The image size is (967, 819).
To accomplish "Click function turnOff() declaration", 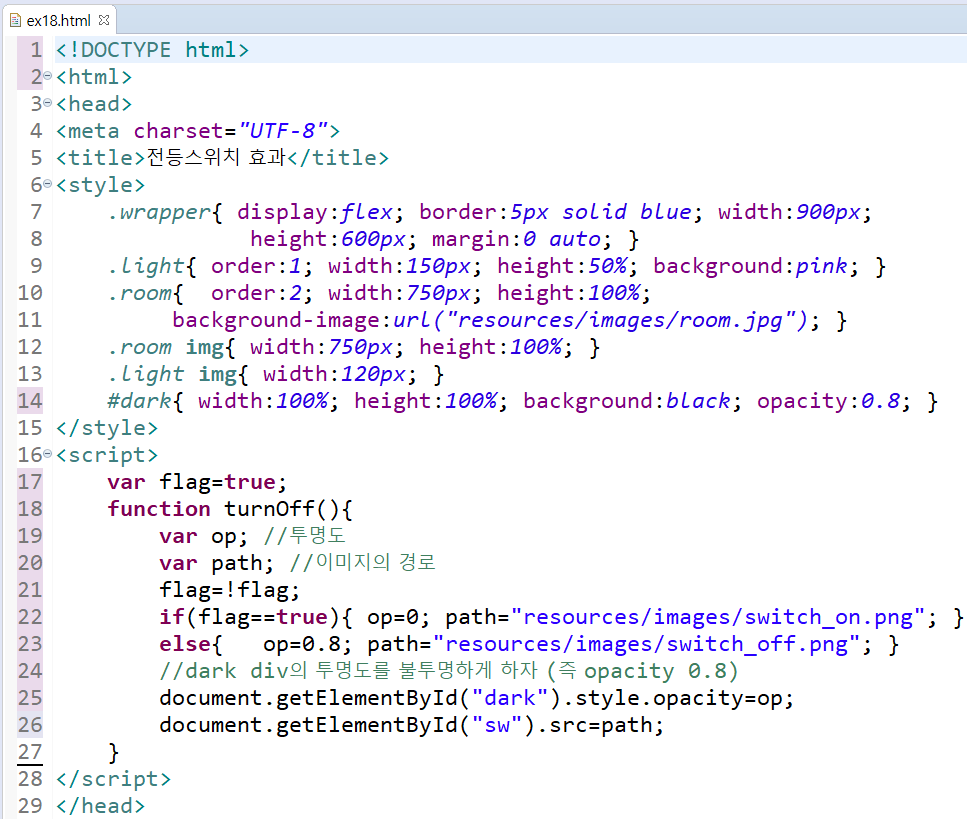I will pos(229,509).
